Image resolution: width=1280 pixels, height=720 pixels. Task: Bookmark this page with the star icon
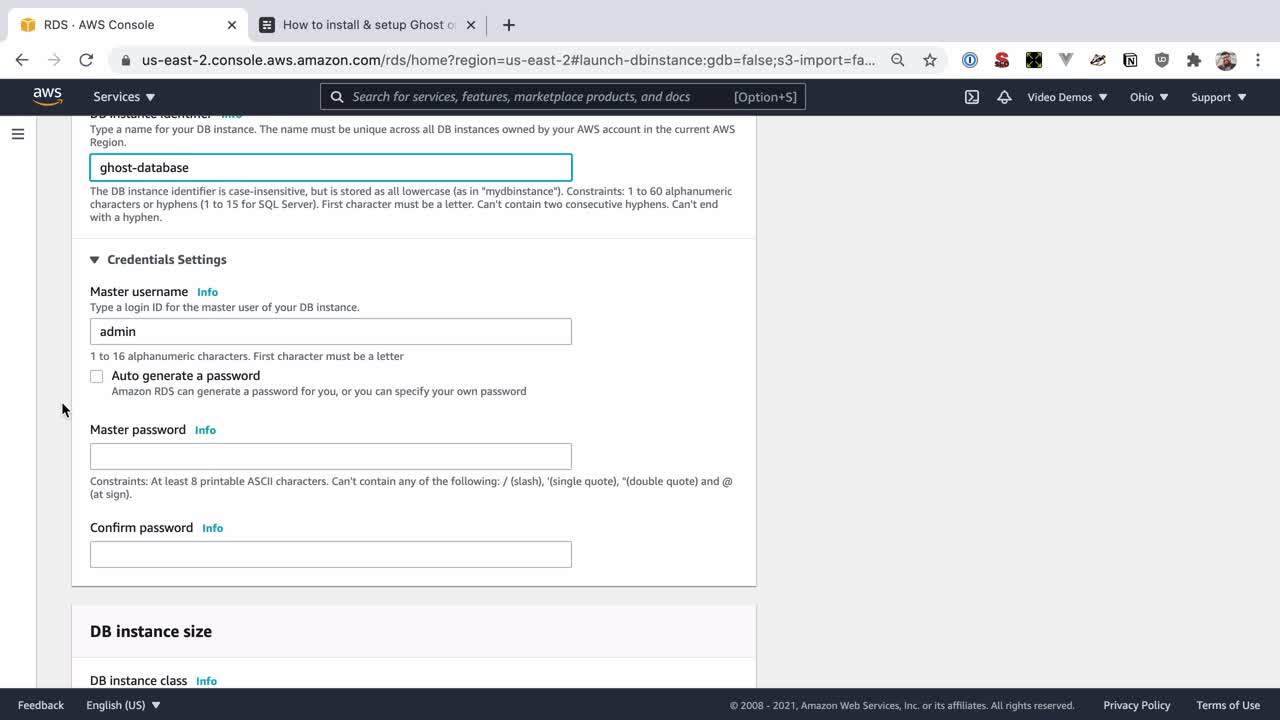pos(930,60)
